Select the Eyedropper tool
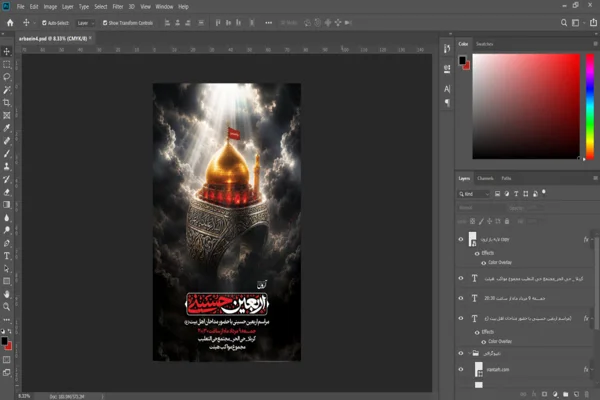The height and width of the screenshot is (400, 600). [x=7, y=128]
